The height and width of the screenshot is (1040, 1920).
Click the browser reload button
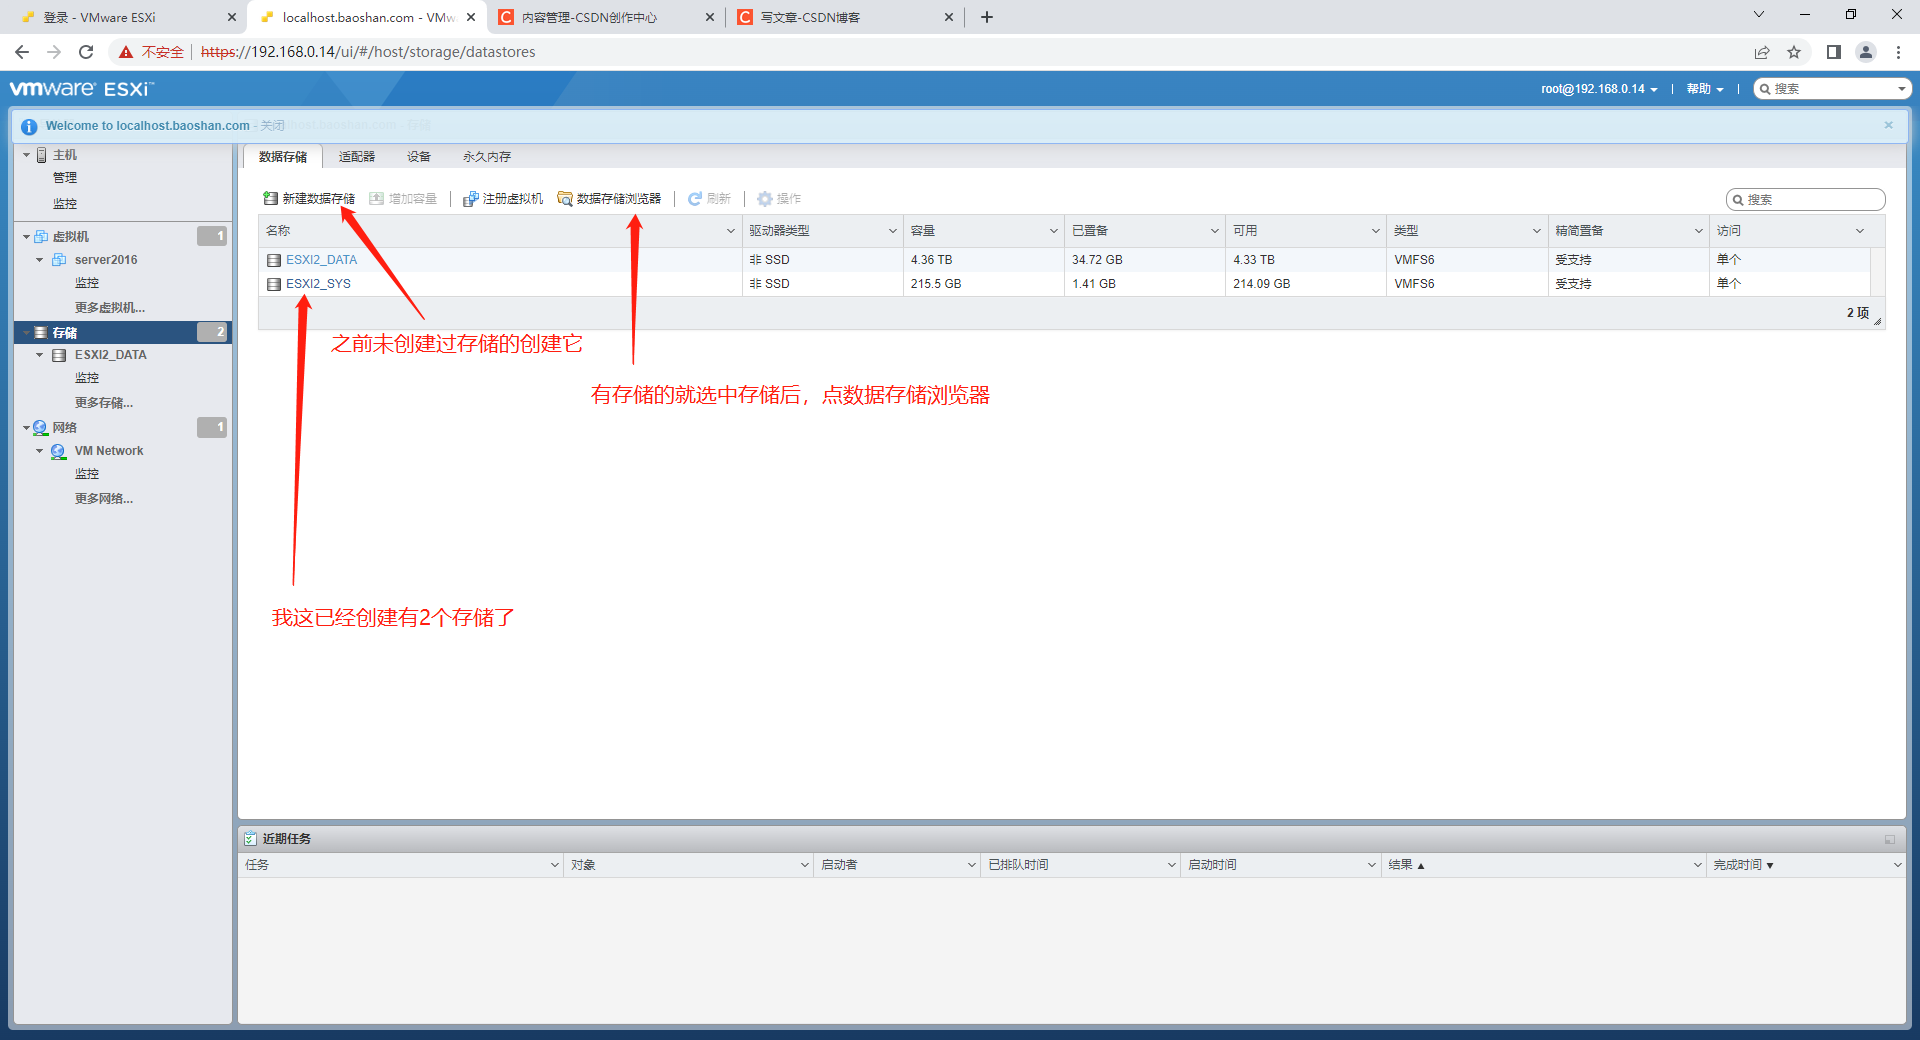click(x=86, y=52)
